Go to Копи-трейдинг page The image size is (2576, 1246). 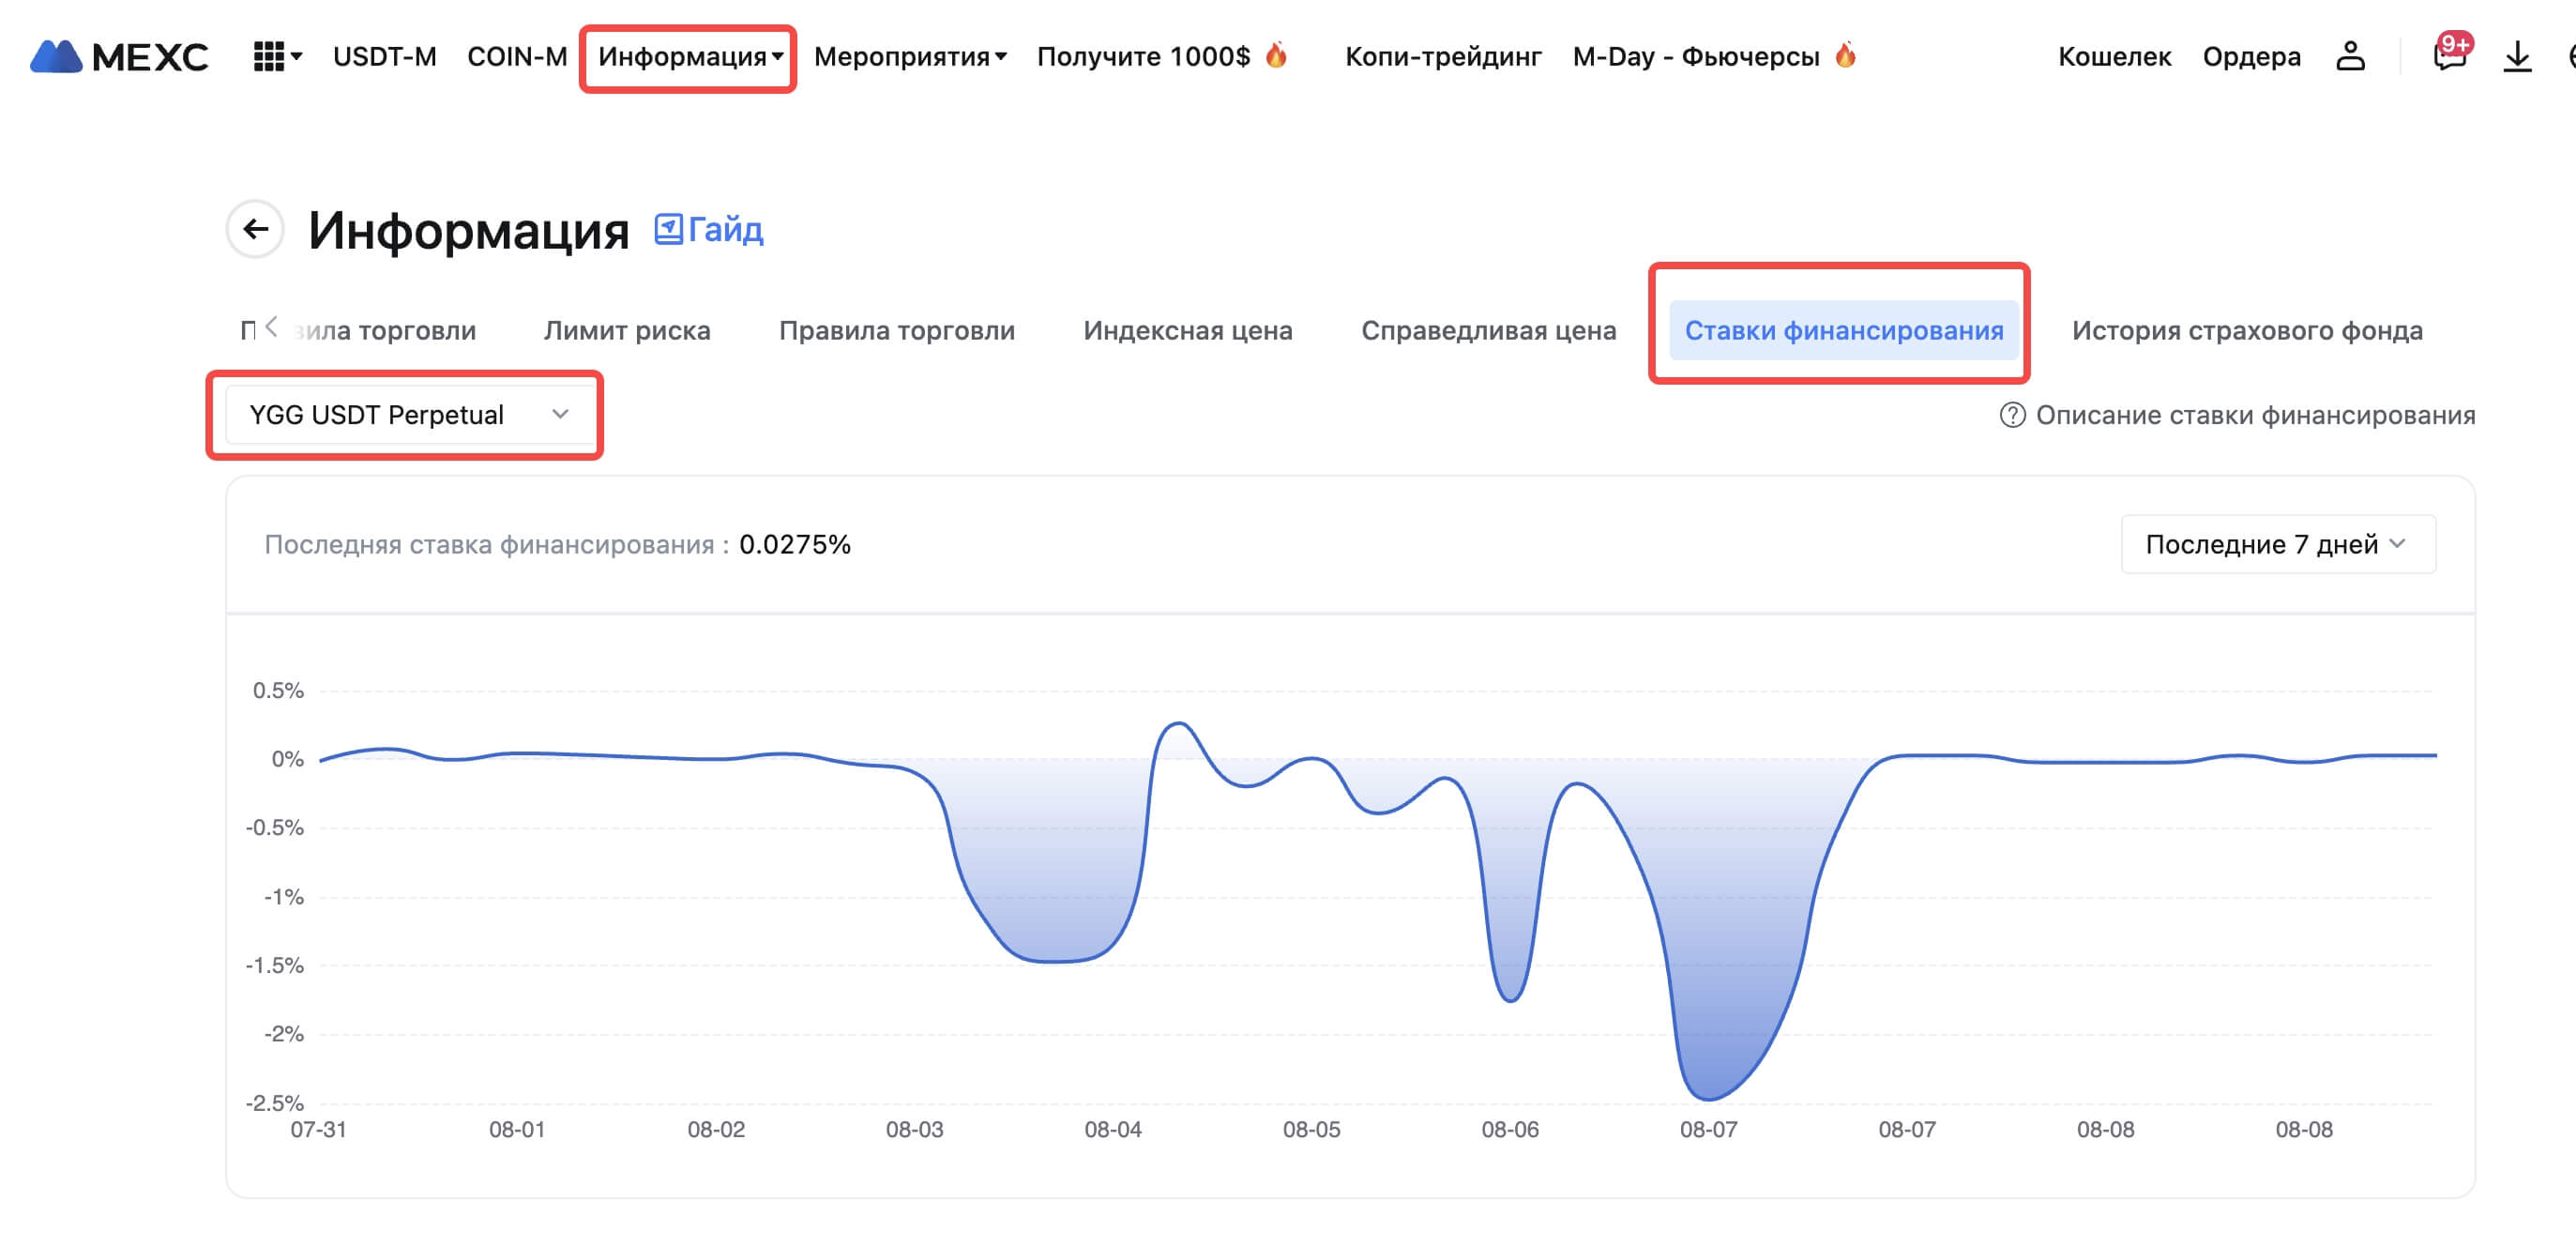tap(1442, 57)
